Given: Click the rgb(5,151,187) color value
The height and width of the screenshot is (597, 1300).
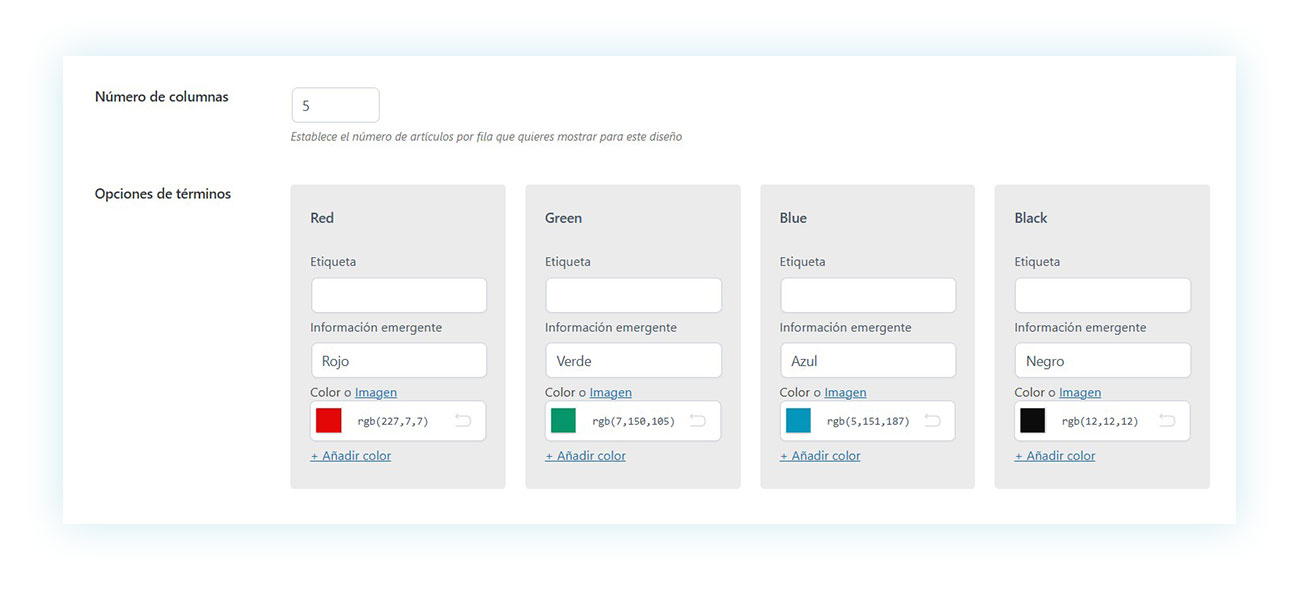Looking at the screenshot, I should coord(868,422).
